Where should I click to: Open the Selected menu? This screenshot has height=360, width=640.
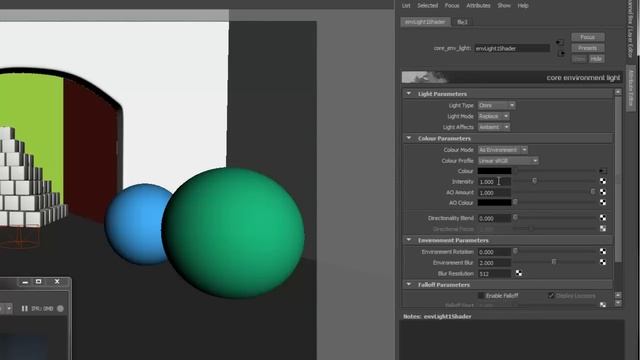[x=427, y=6]
